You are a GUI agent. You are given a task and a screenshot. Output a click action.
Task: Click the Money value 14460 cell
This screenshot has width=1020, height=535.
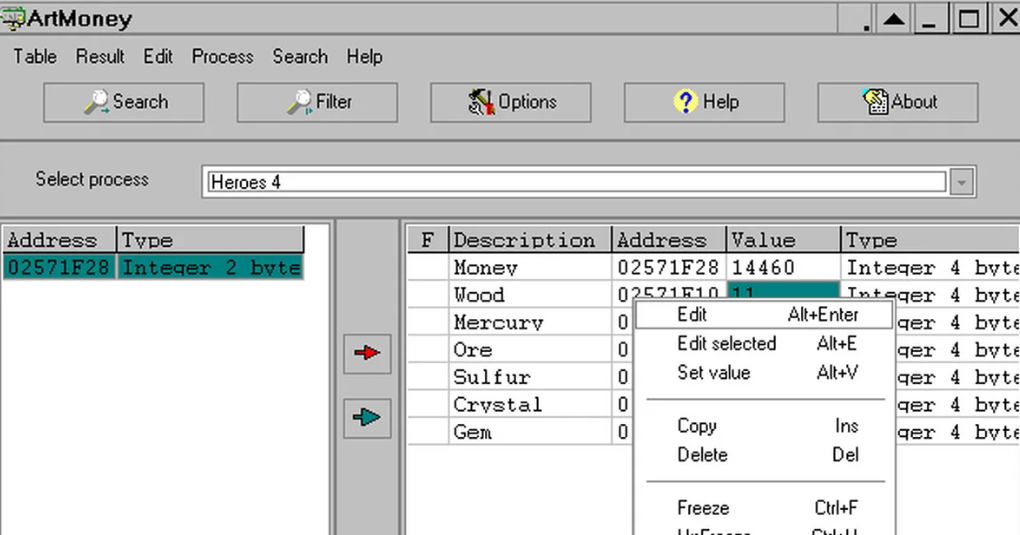[783, 268]
